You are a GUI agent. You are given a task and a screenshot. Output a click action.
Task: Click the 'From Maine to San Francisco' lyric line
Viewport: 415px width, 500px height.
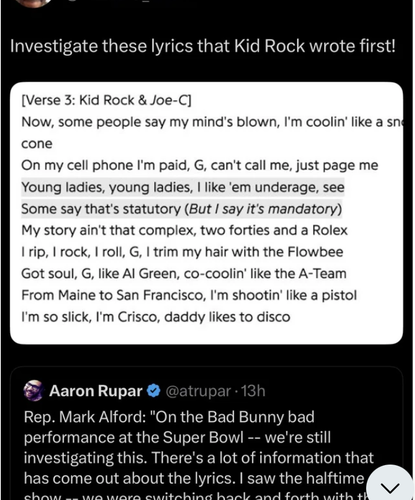coord(189,295)
